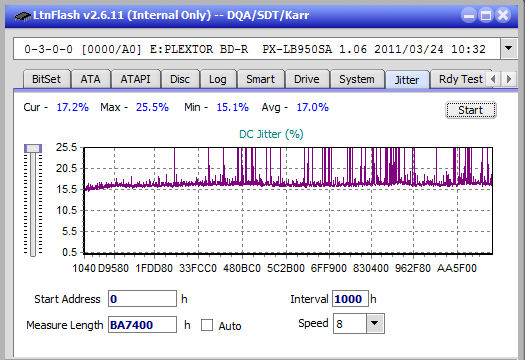Viewport: 525px width, 360px height.
Task: Click x-axis label AA5F00
Action: (457, 268)
